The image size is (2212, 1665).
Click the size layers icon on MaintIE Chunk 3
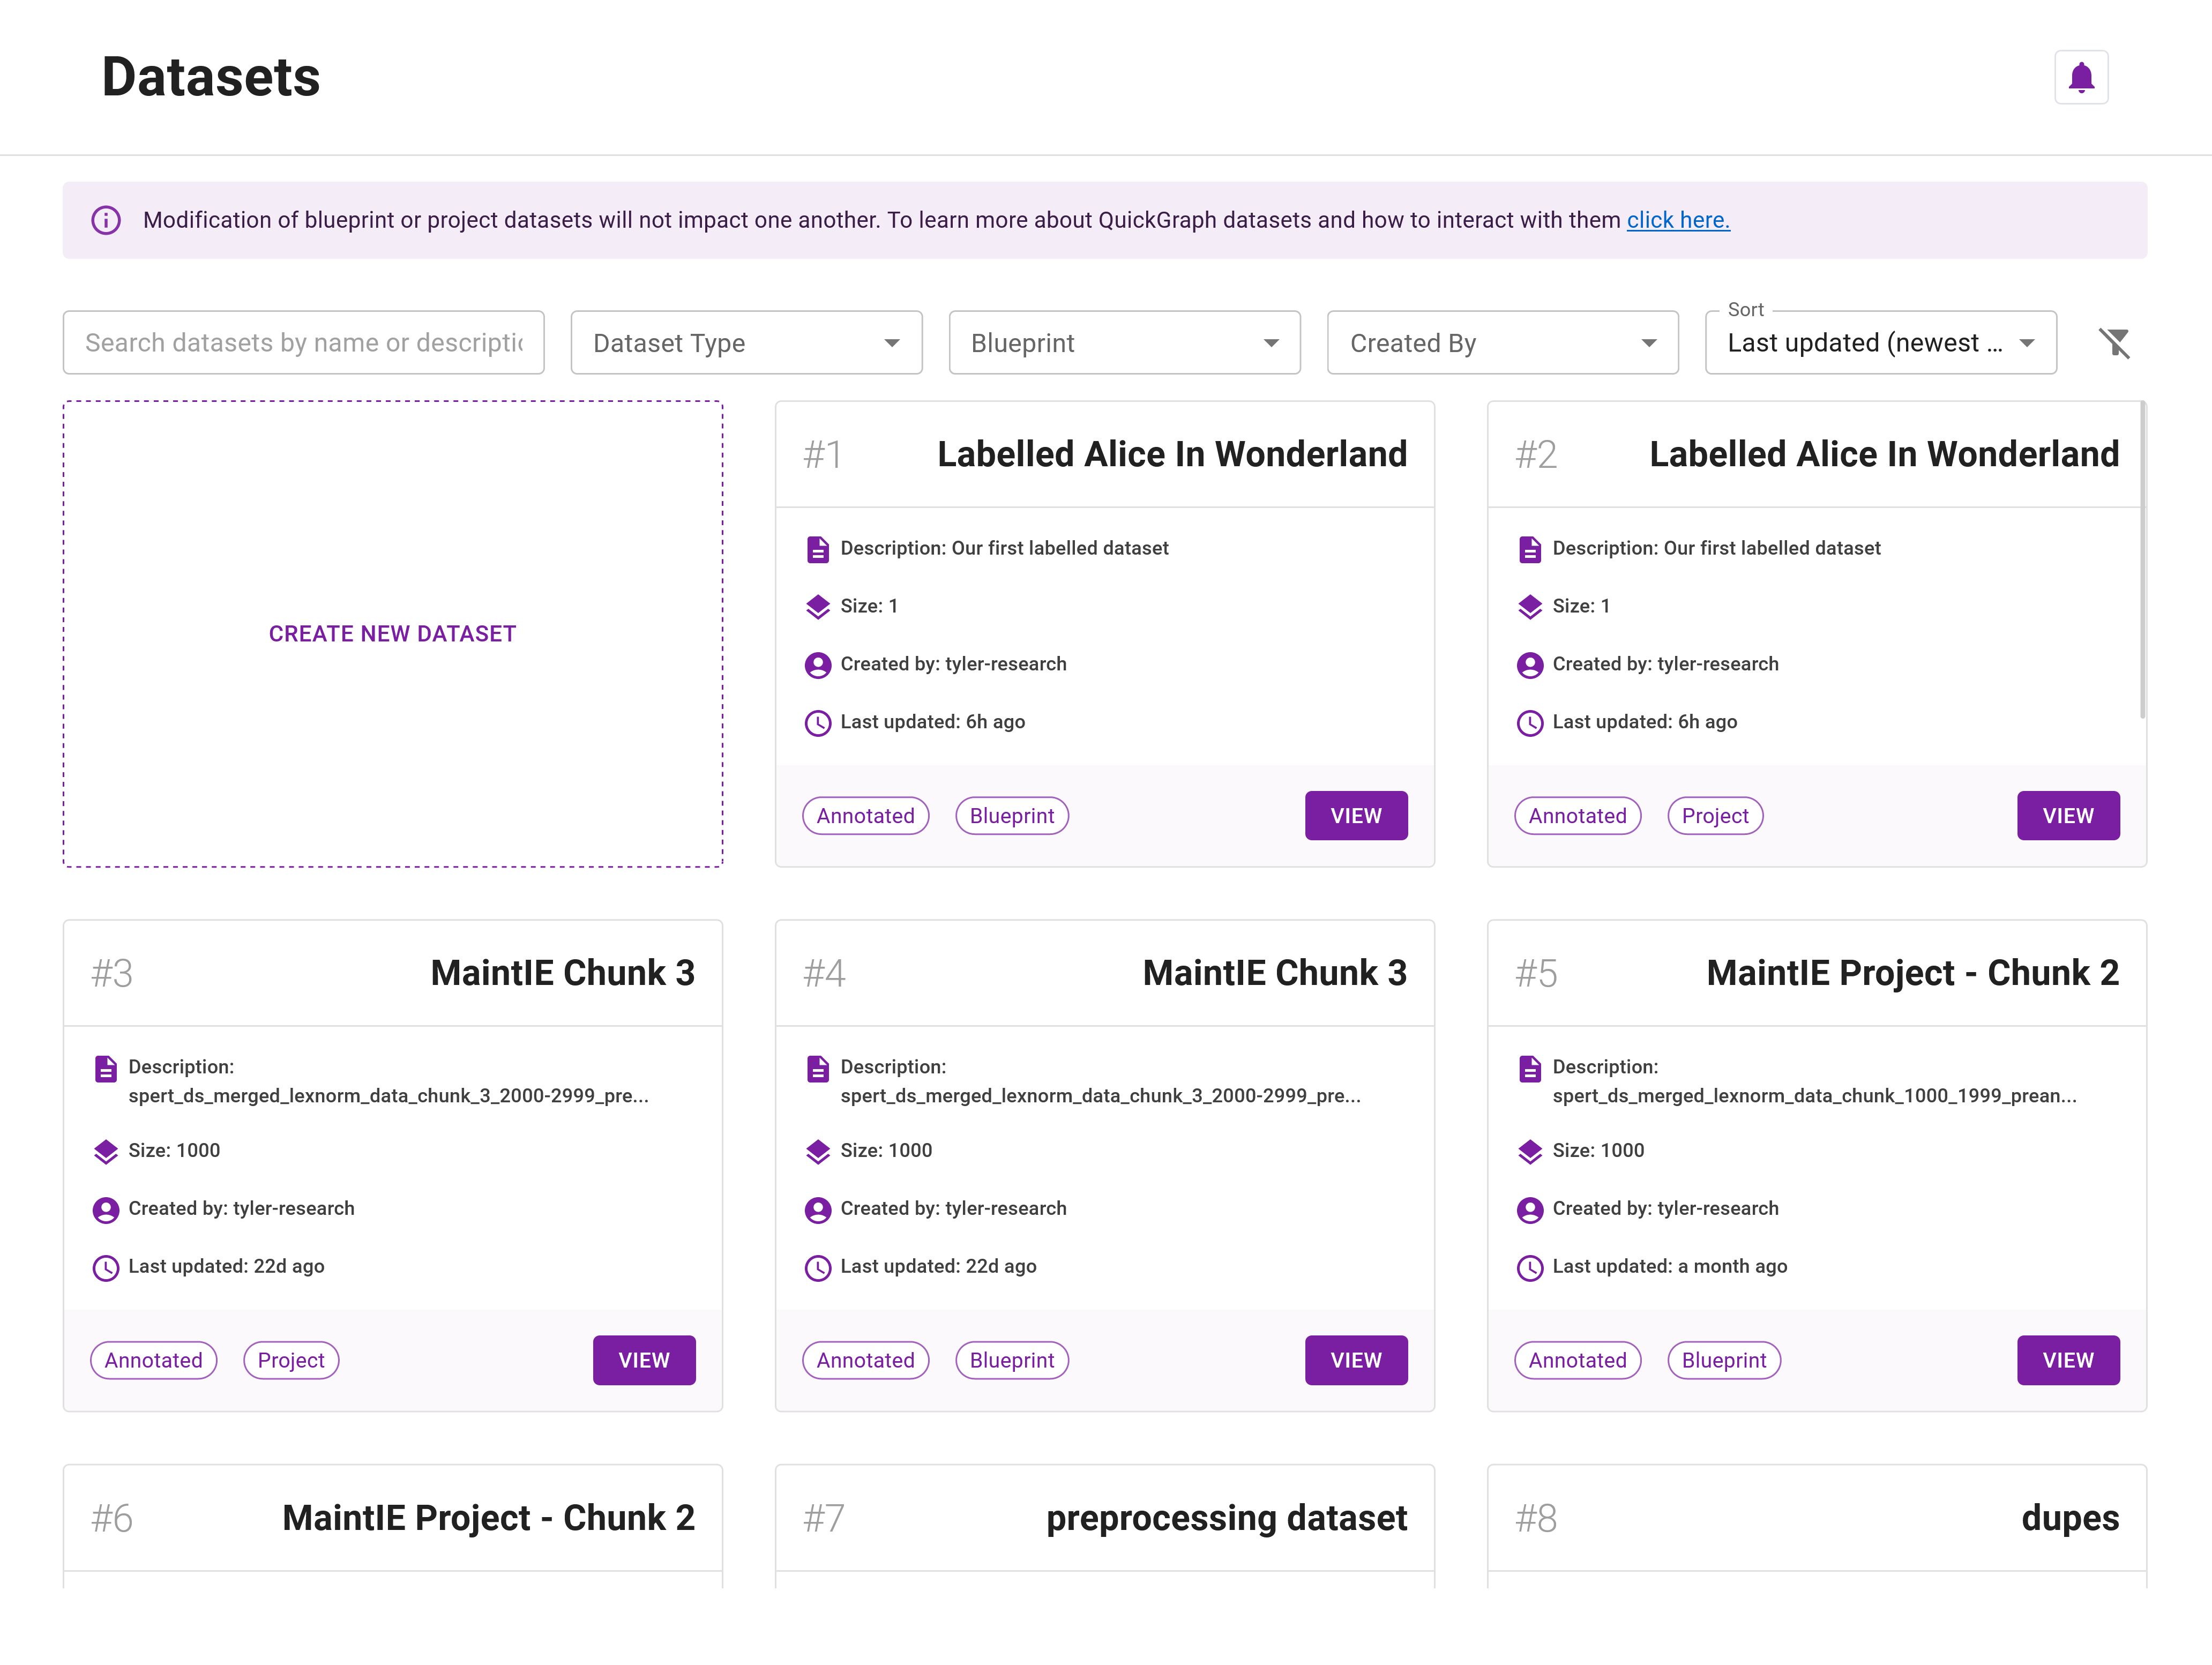pos(106,1151)
